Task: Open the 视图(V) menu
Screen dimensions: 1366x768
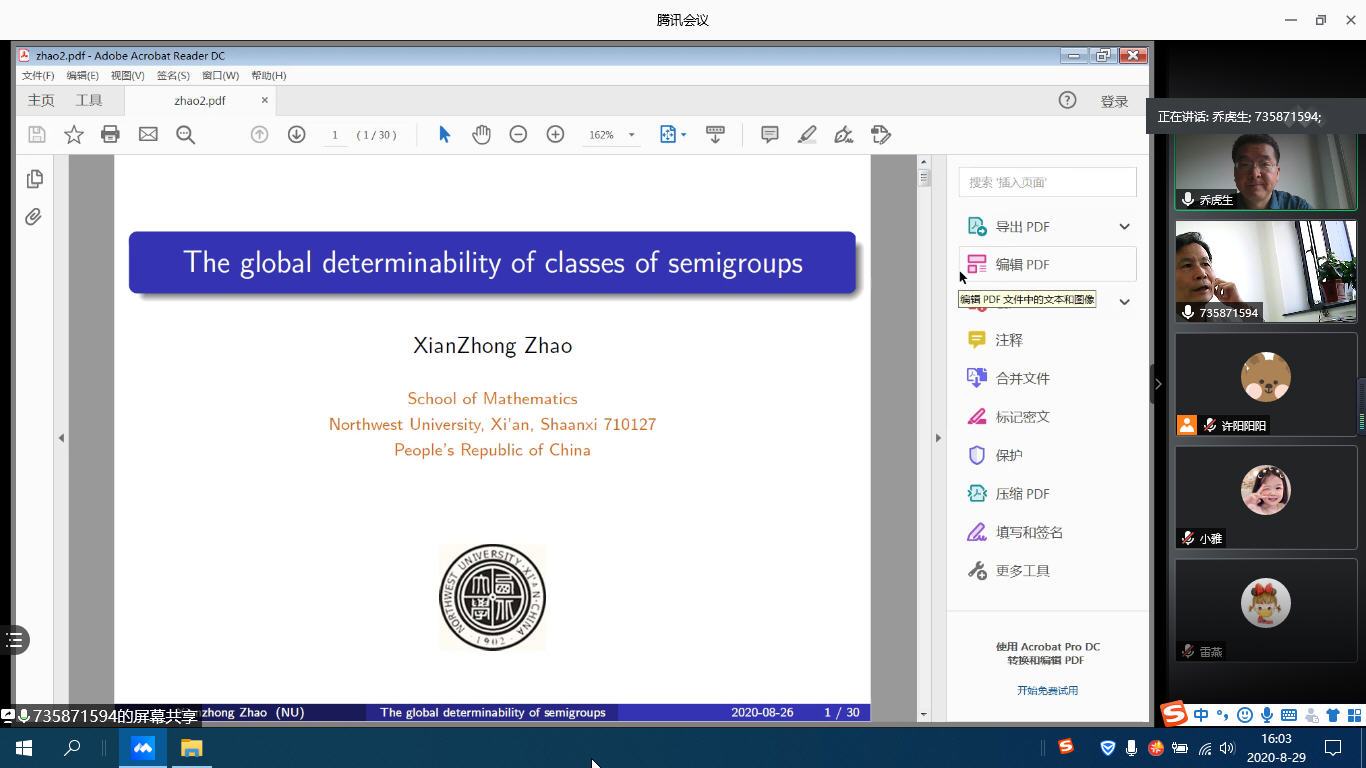Action: pyautogui.click(x=127, y=76)
